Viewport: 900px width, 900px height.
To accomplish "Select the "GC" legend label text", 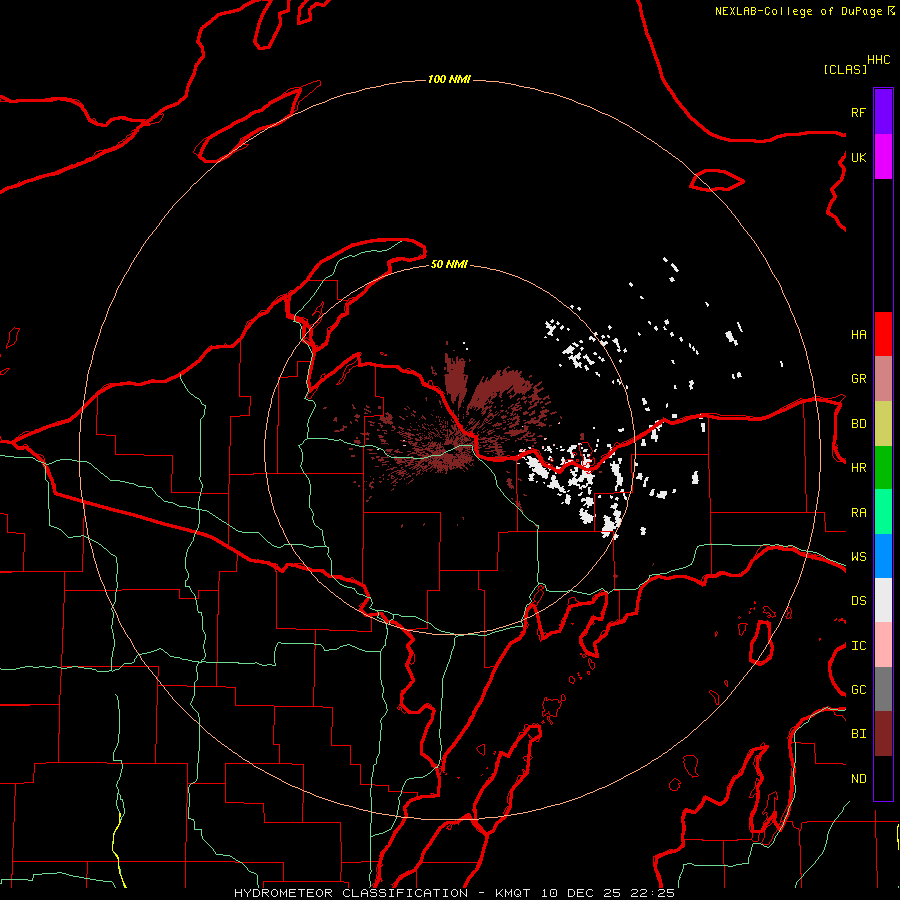I will point(858,690).
